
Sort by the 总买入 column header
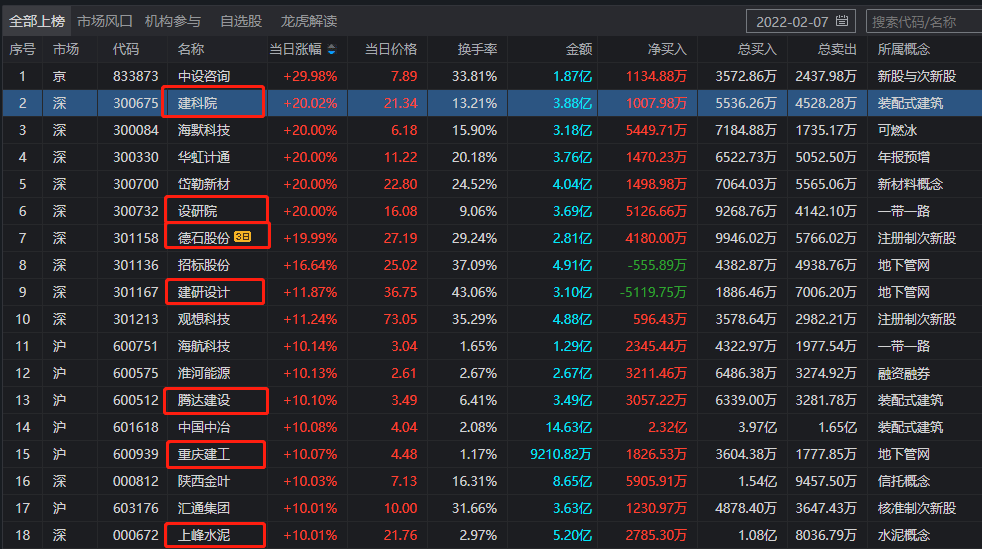click(x=757, y=49)
